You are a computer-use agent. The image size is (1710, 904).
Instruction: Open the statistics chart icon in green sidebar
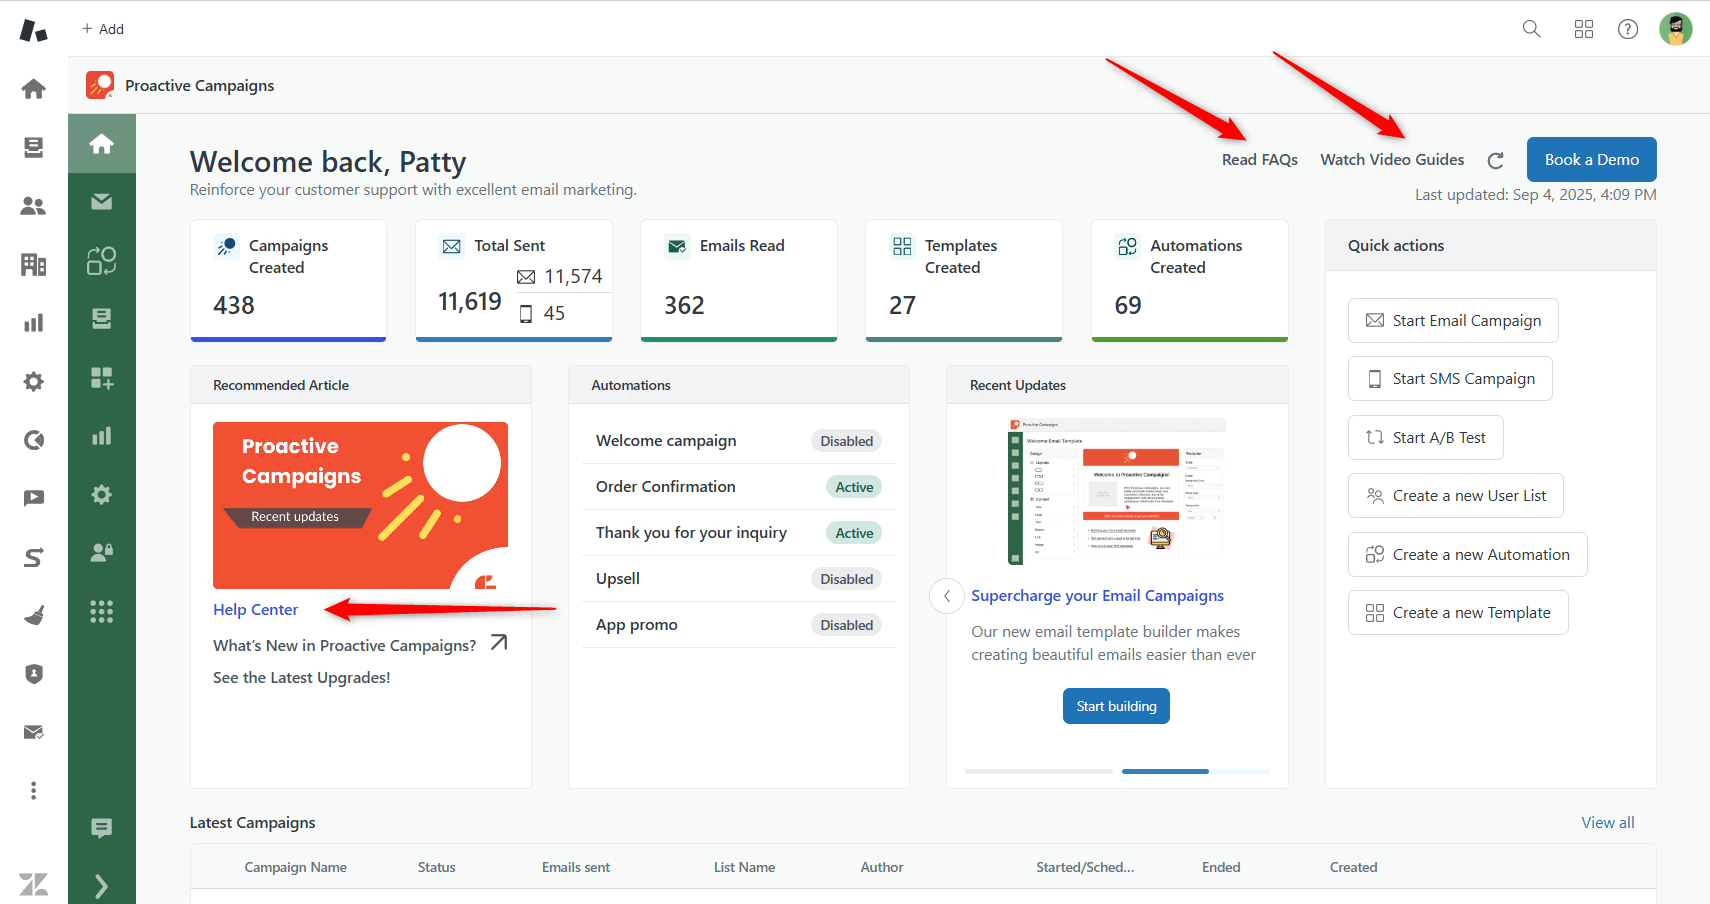pyautogui.click(x=101, y=436)
